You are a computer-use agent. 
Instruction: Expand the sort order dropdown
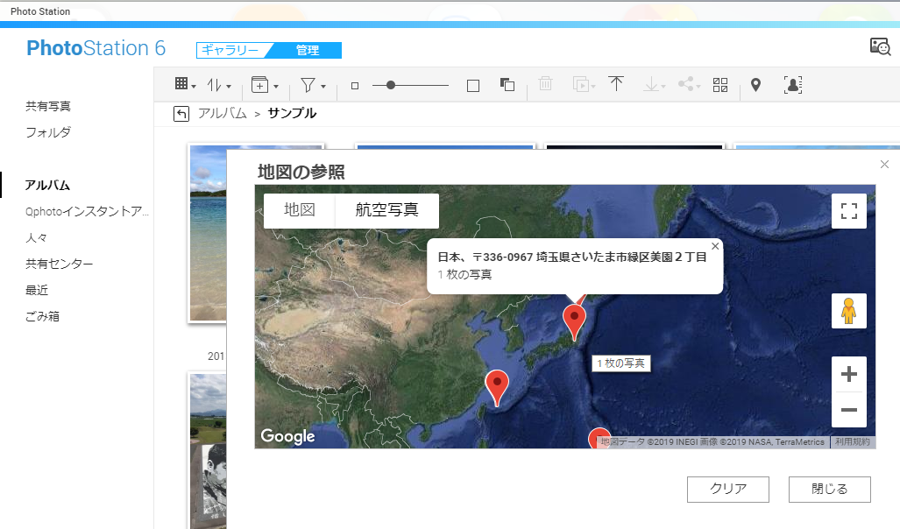219,86
